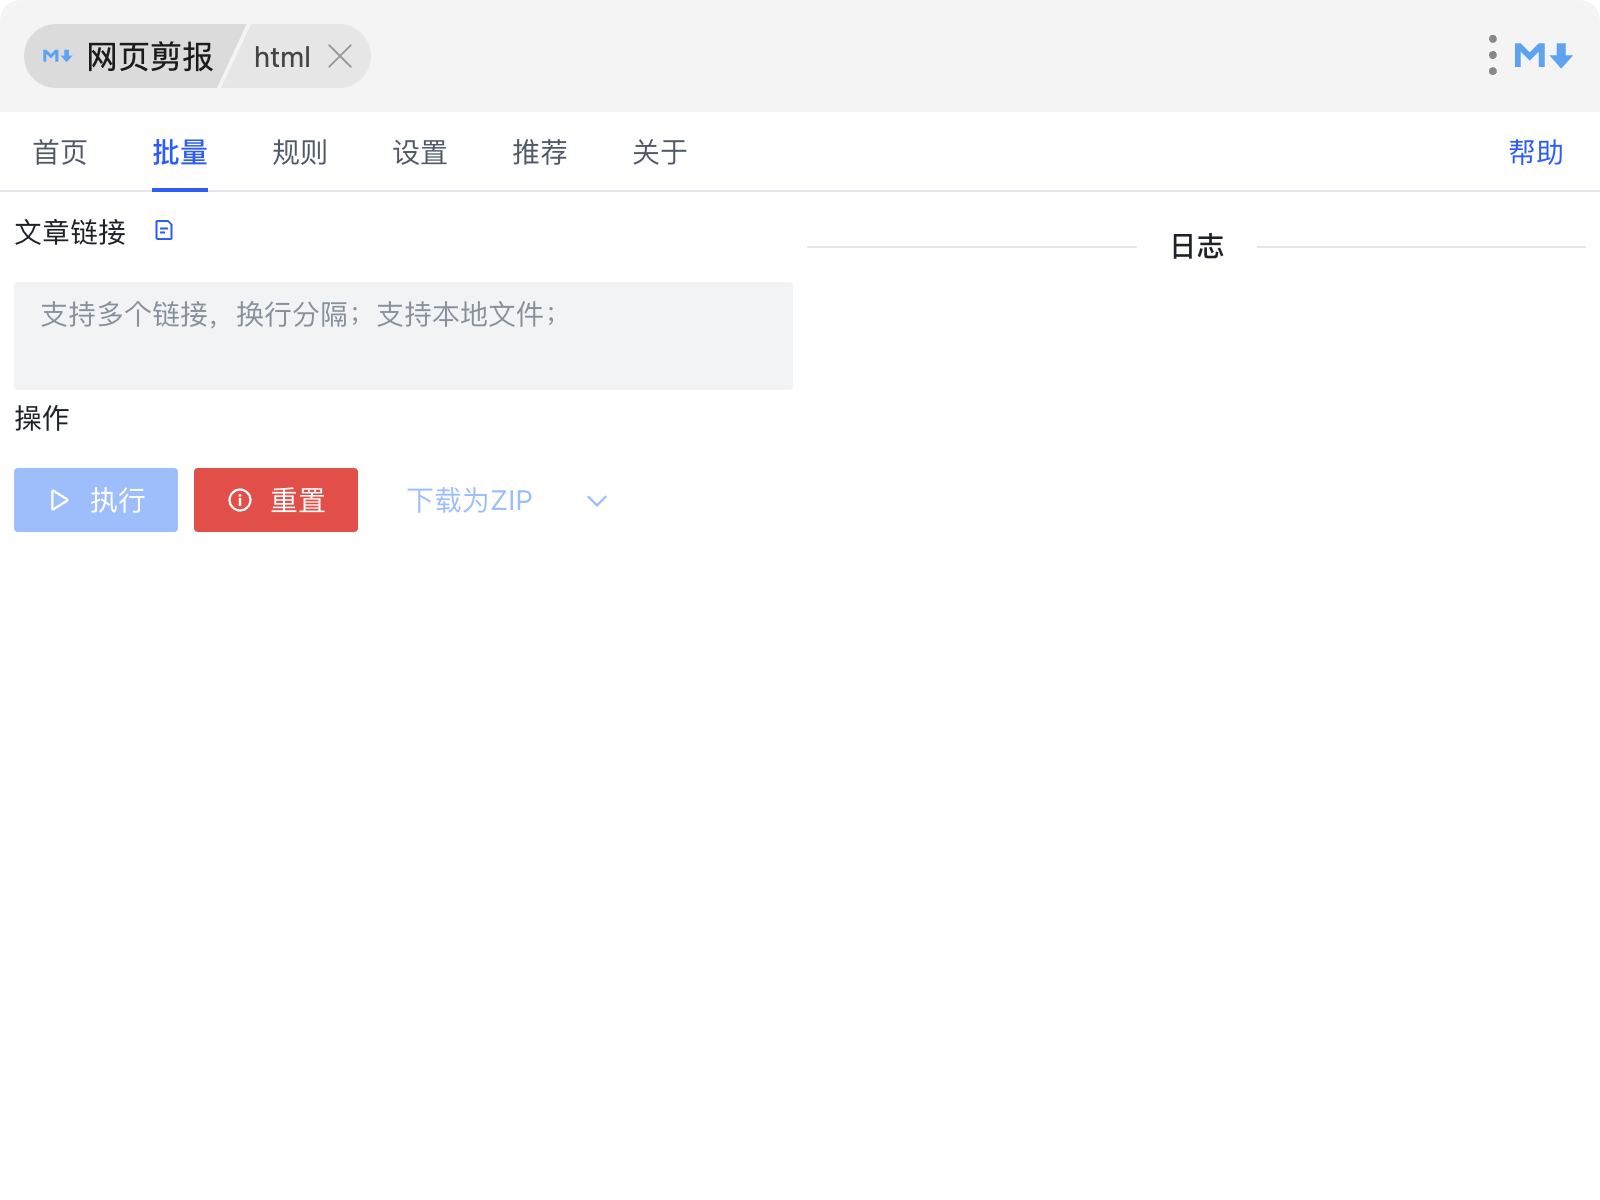Image resolution: width=1600 pixels, height=1200 pixels.
Task: Go to the 设置 tab
Action: pos(420,152)
